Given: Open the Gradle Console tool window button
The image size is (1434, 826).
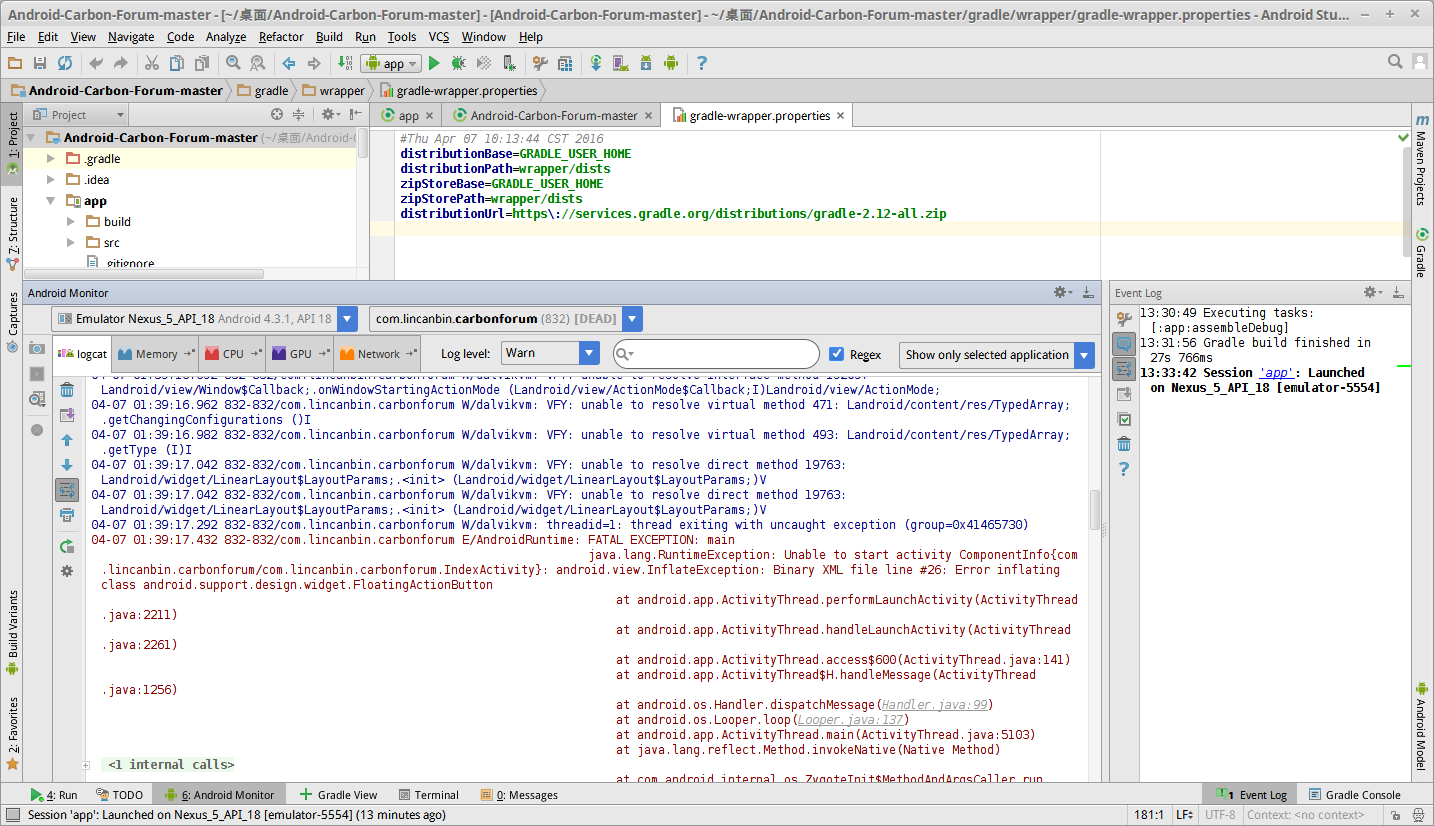Looking at the screenshot, I should [x=1354, y=795].
